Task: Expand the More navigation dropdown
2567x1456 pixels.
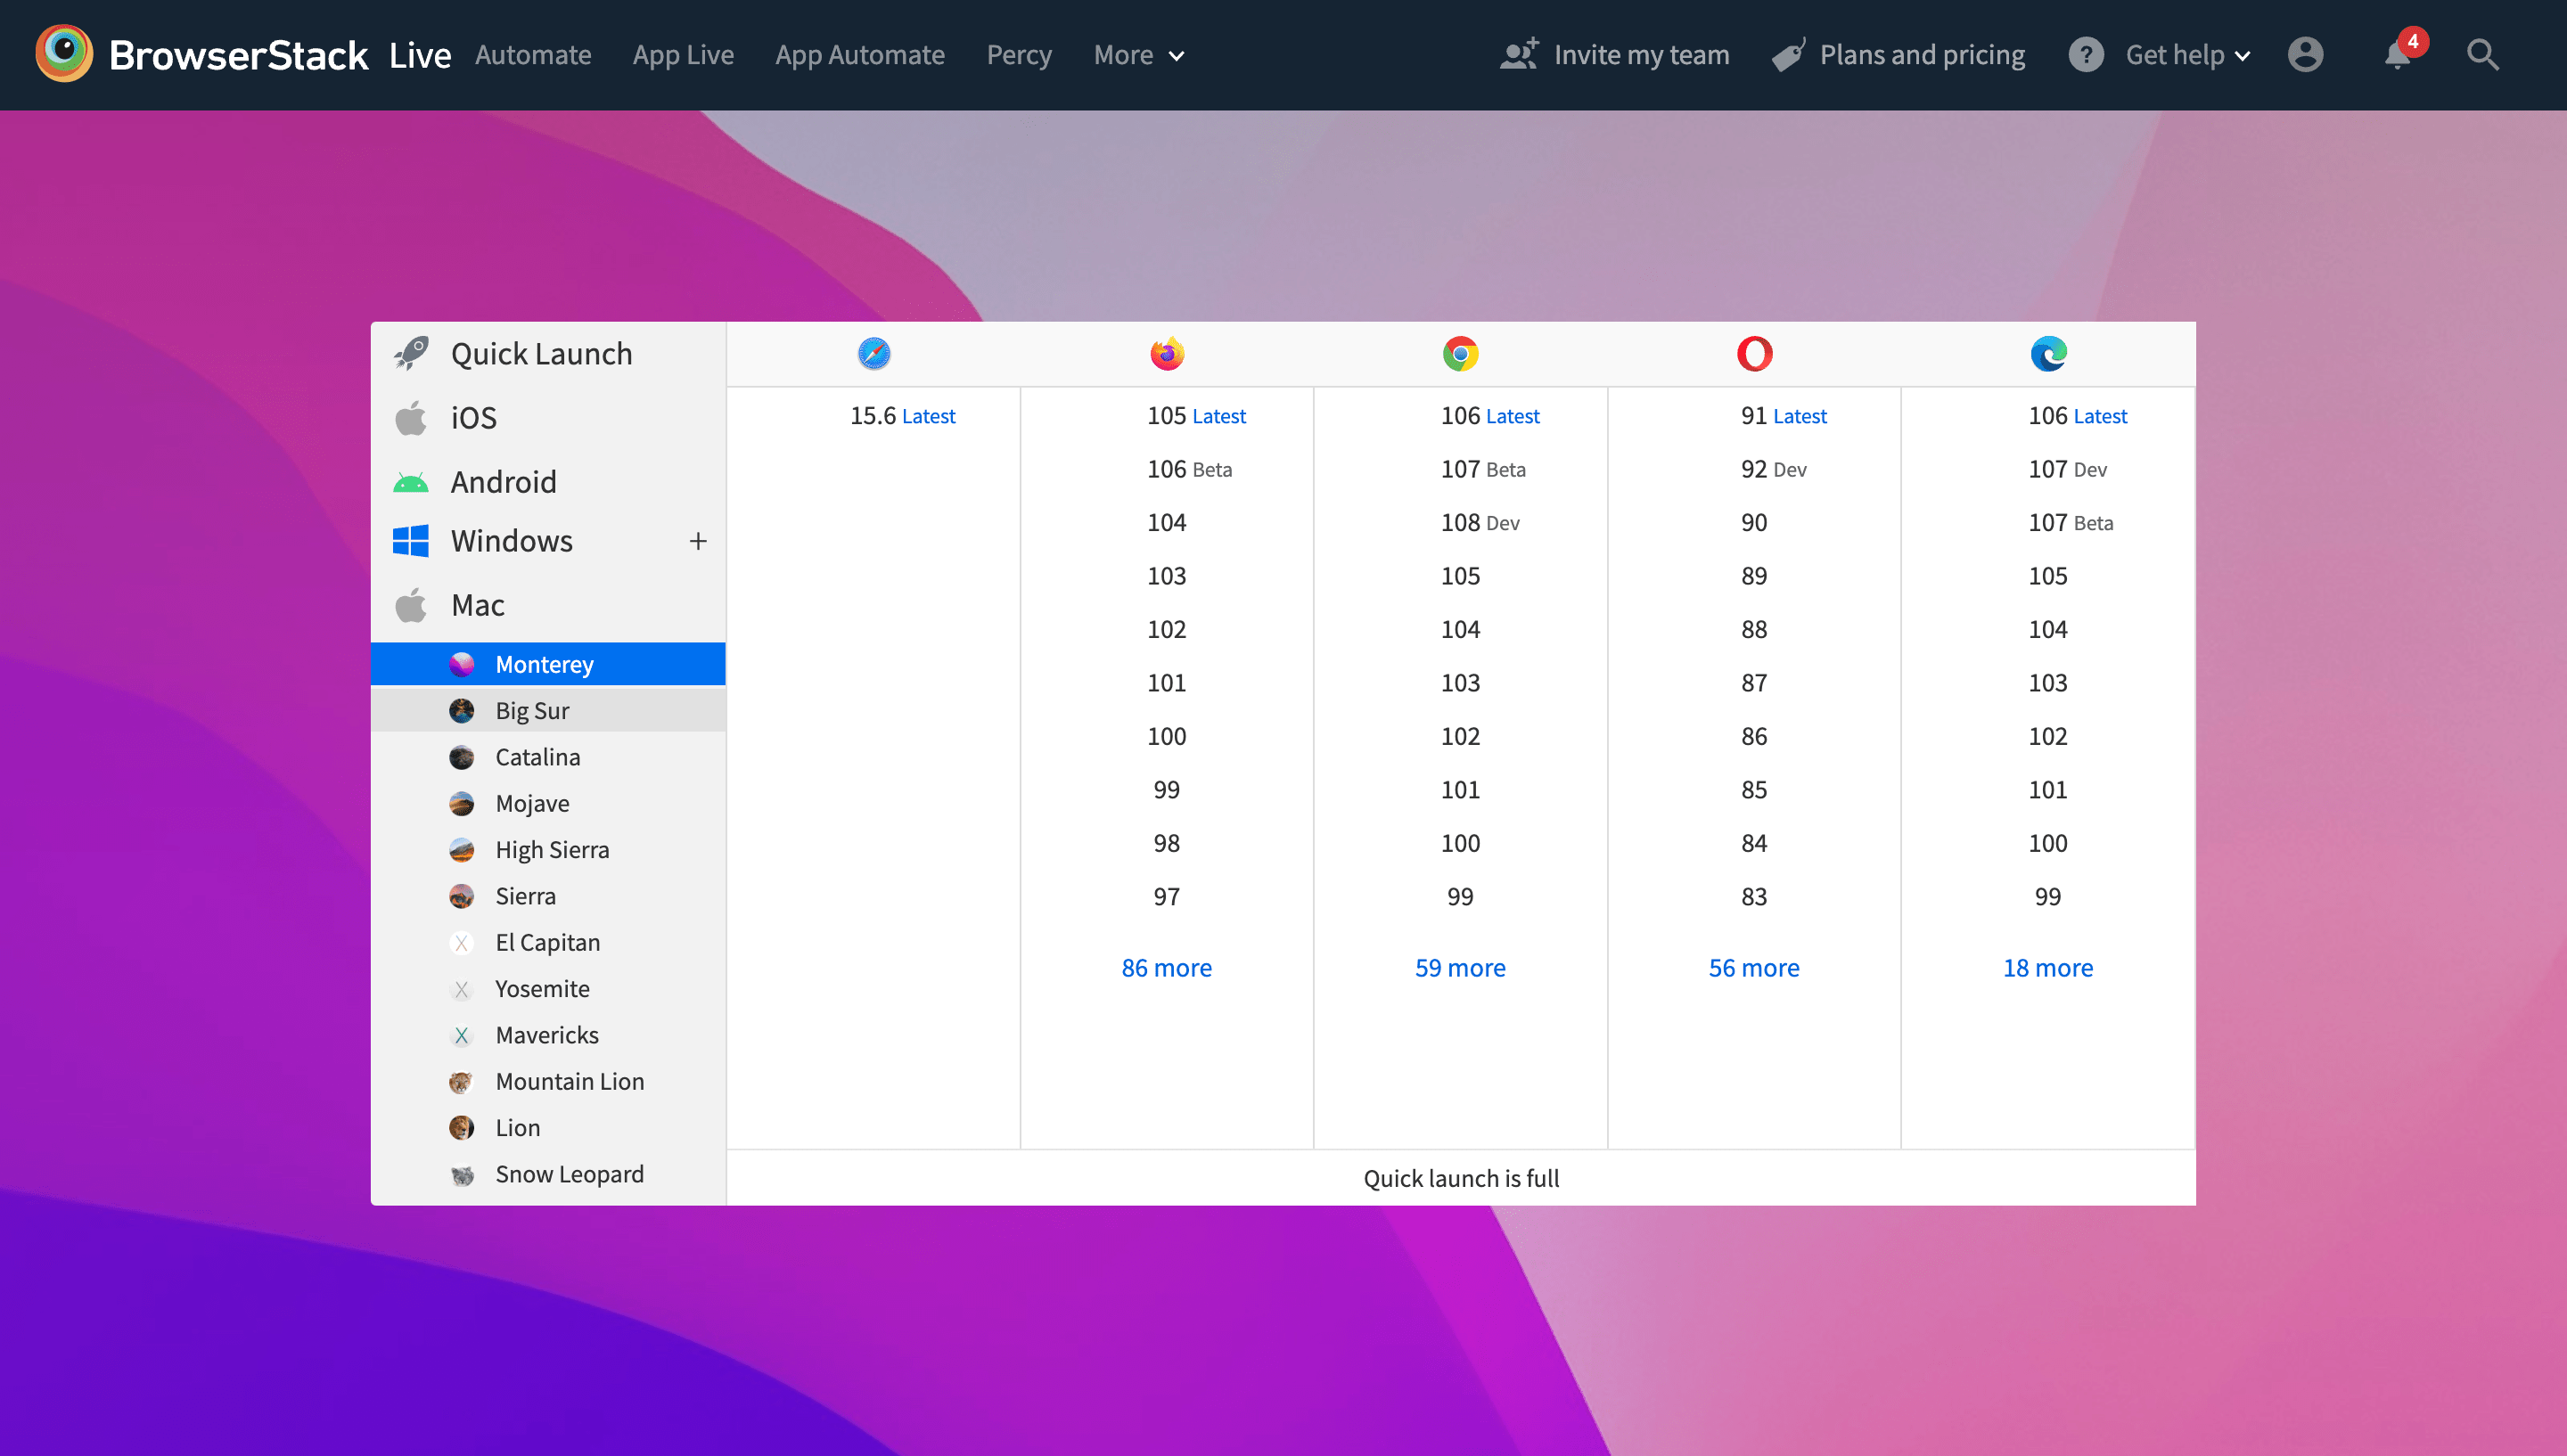Action: click(x=1138, y=55)
